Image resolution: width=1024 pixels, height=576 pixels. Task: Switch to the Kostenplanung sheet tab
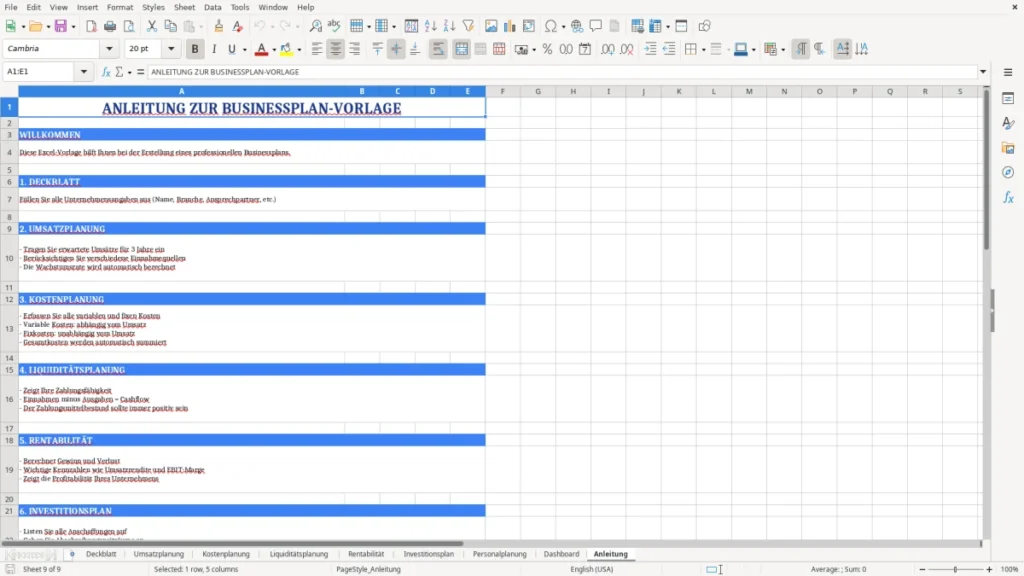(226, 554)
